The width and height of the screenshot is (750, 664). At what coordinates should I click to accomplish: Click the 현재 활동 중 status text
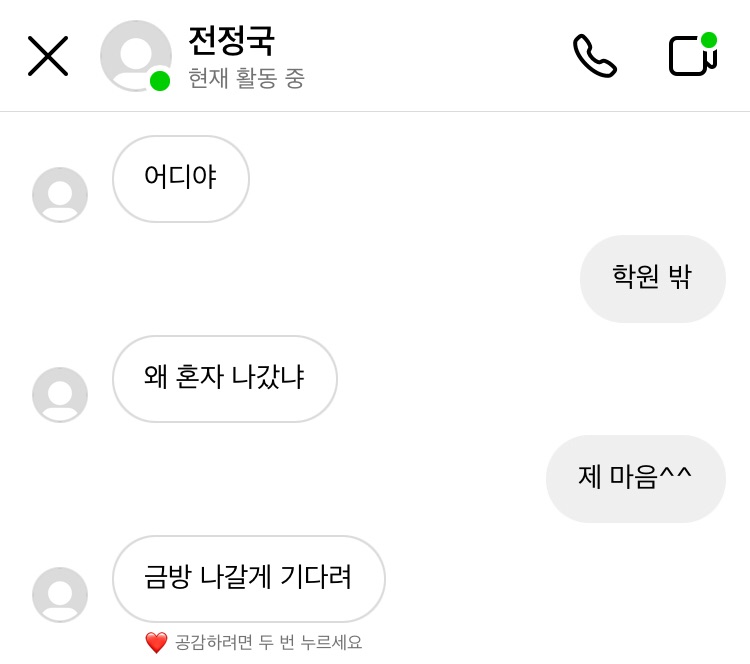[246, 79]
